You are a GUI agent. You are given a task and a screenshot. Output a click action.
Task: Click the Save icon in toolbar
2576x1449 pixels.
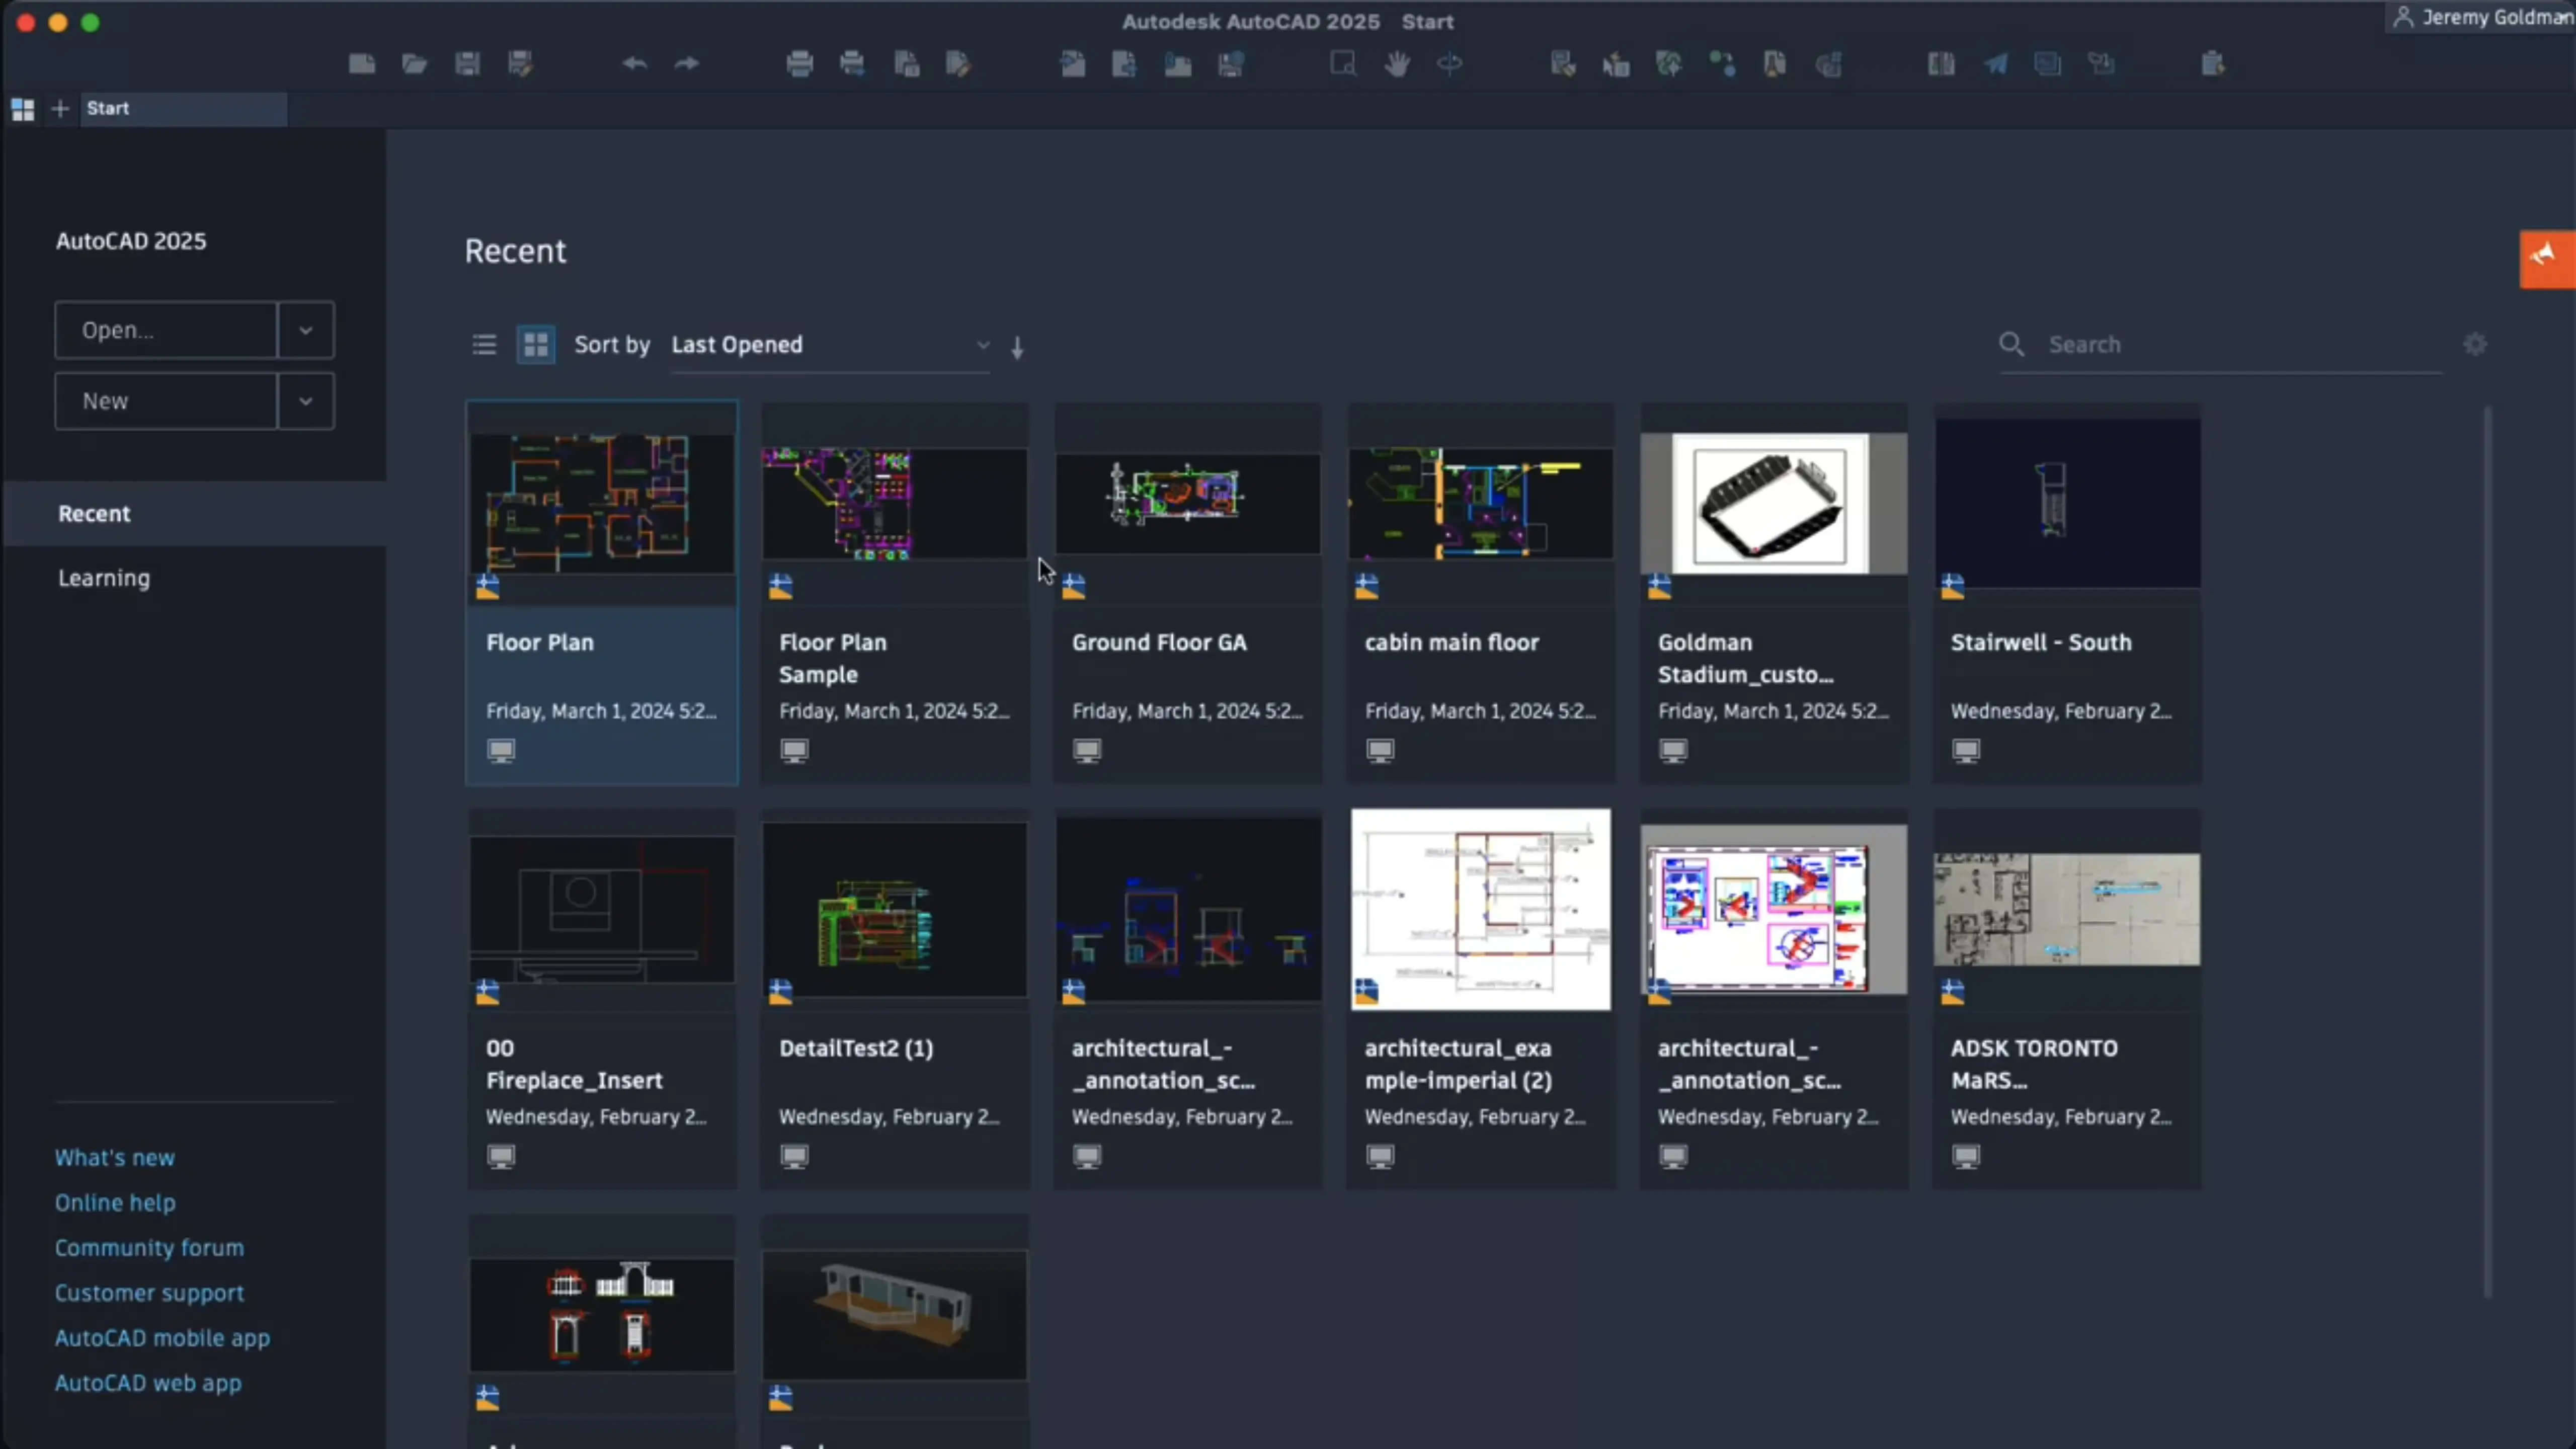pyautogui.click(x=467, y=64)
